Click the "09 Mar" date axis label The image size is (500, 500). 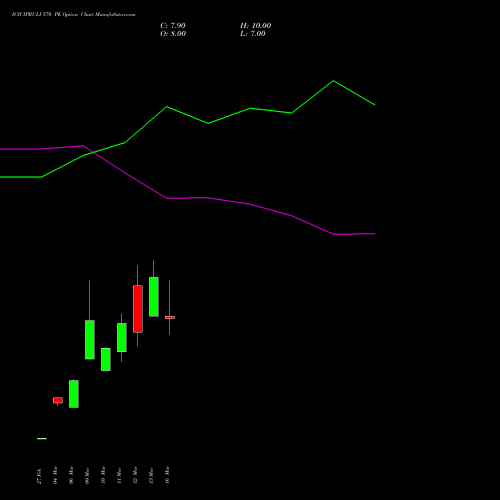click(87, 475)
